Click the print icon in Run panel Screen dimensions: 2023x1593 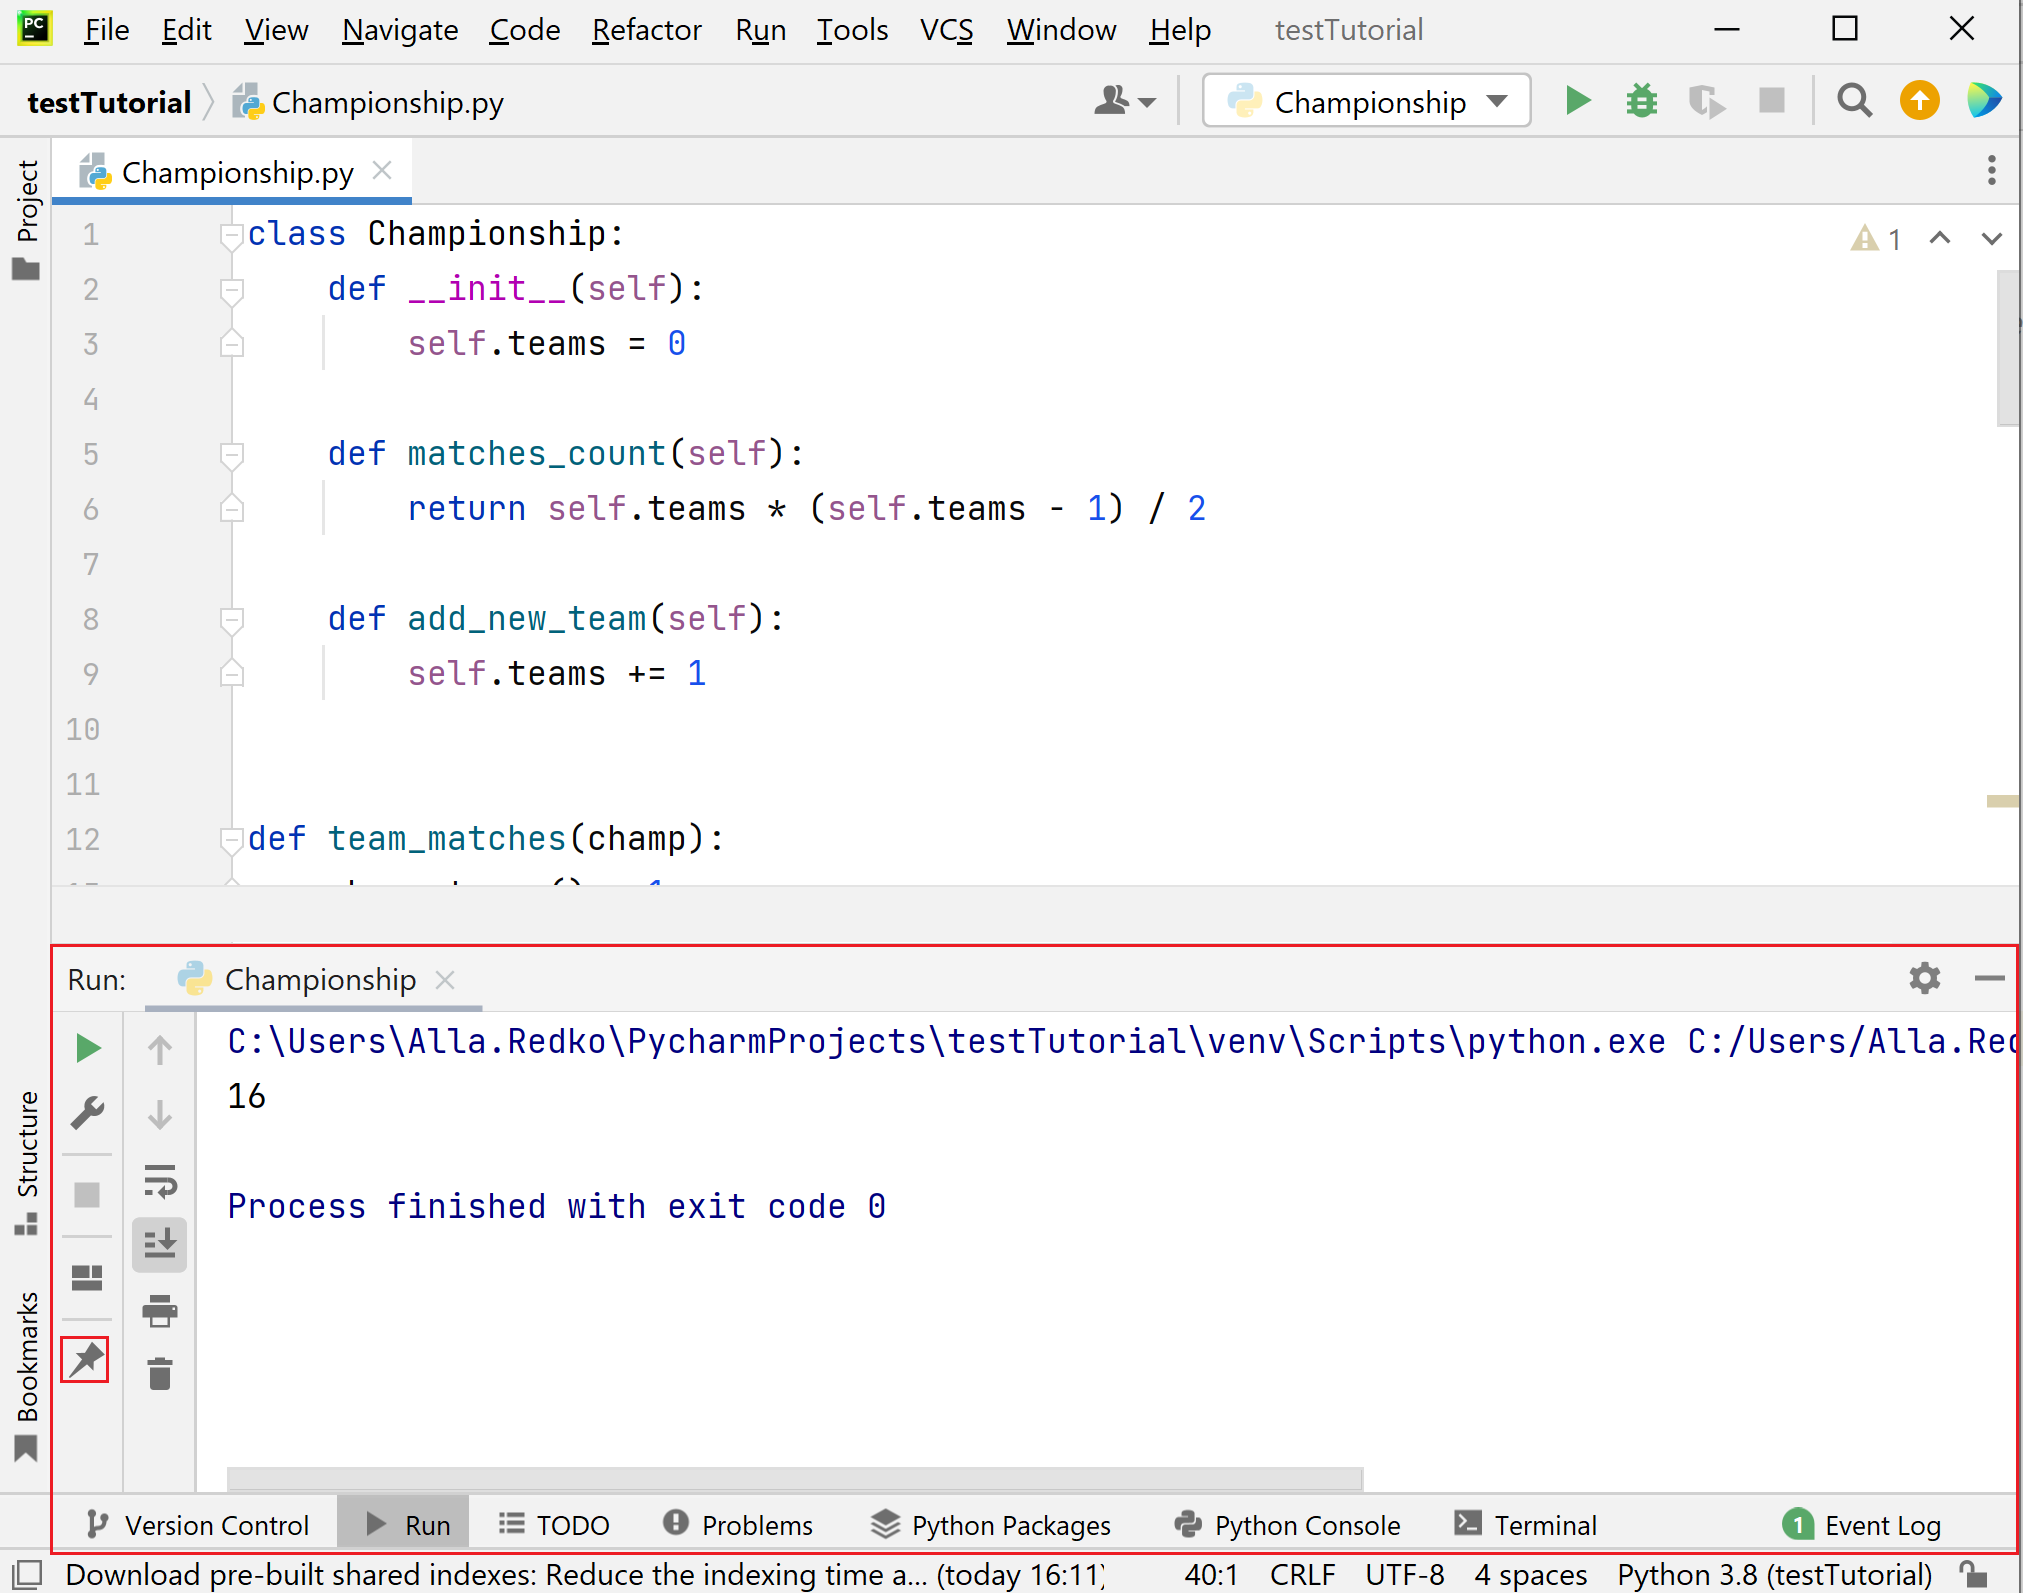click(x=160, y=1310)
